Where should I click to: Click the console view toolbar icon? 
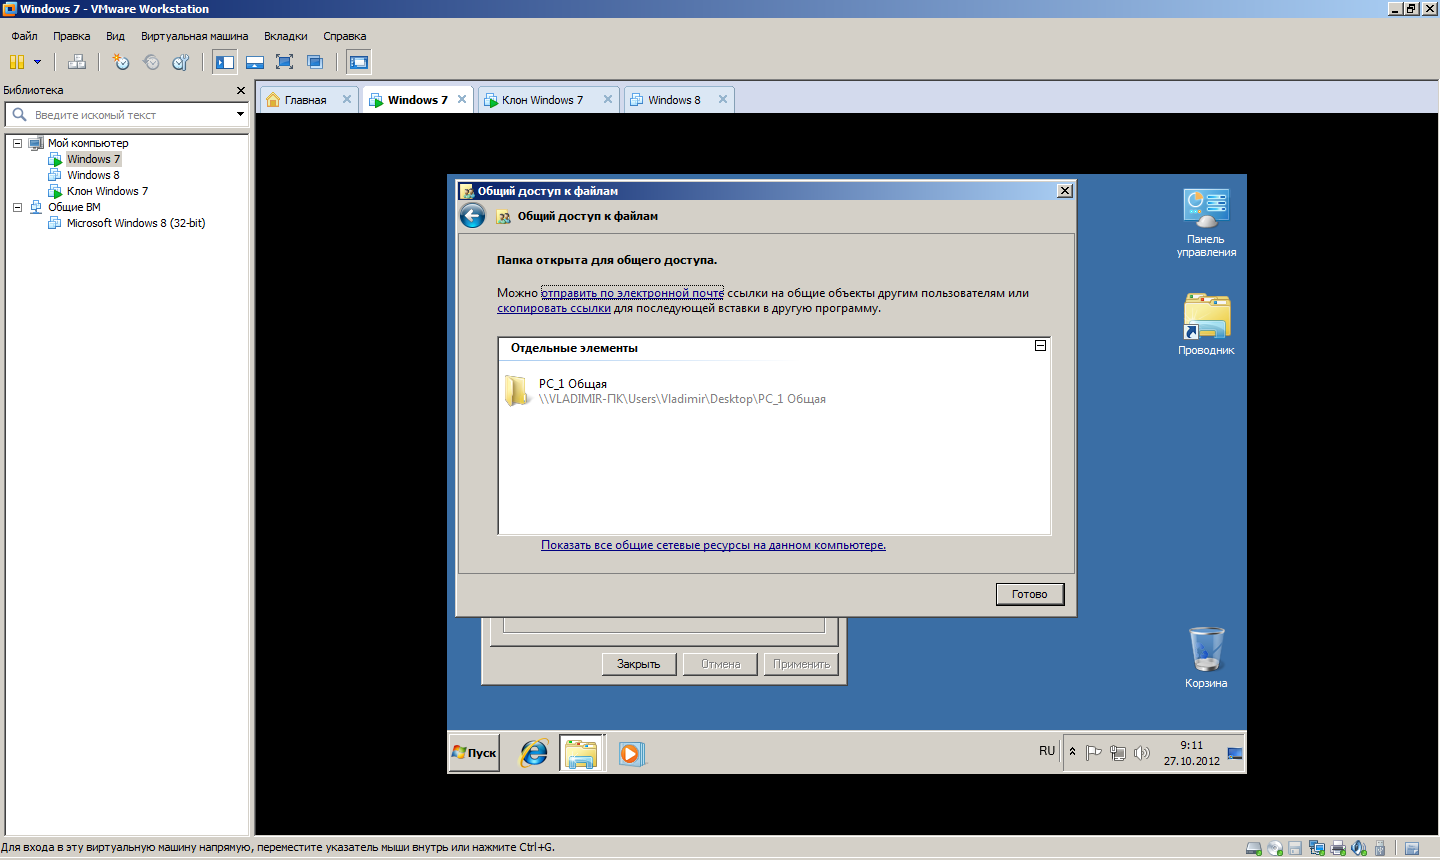click(x=359, y=62)
